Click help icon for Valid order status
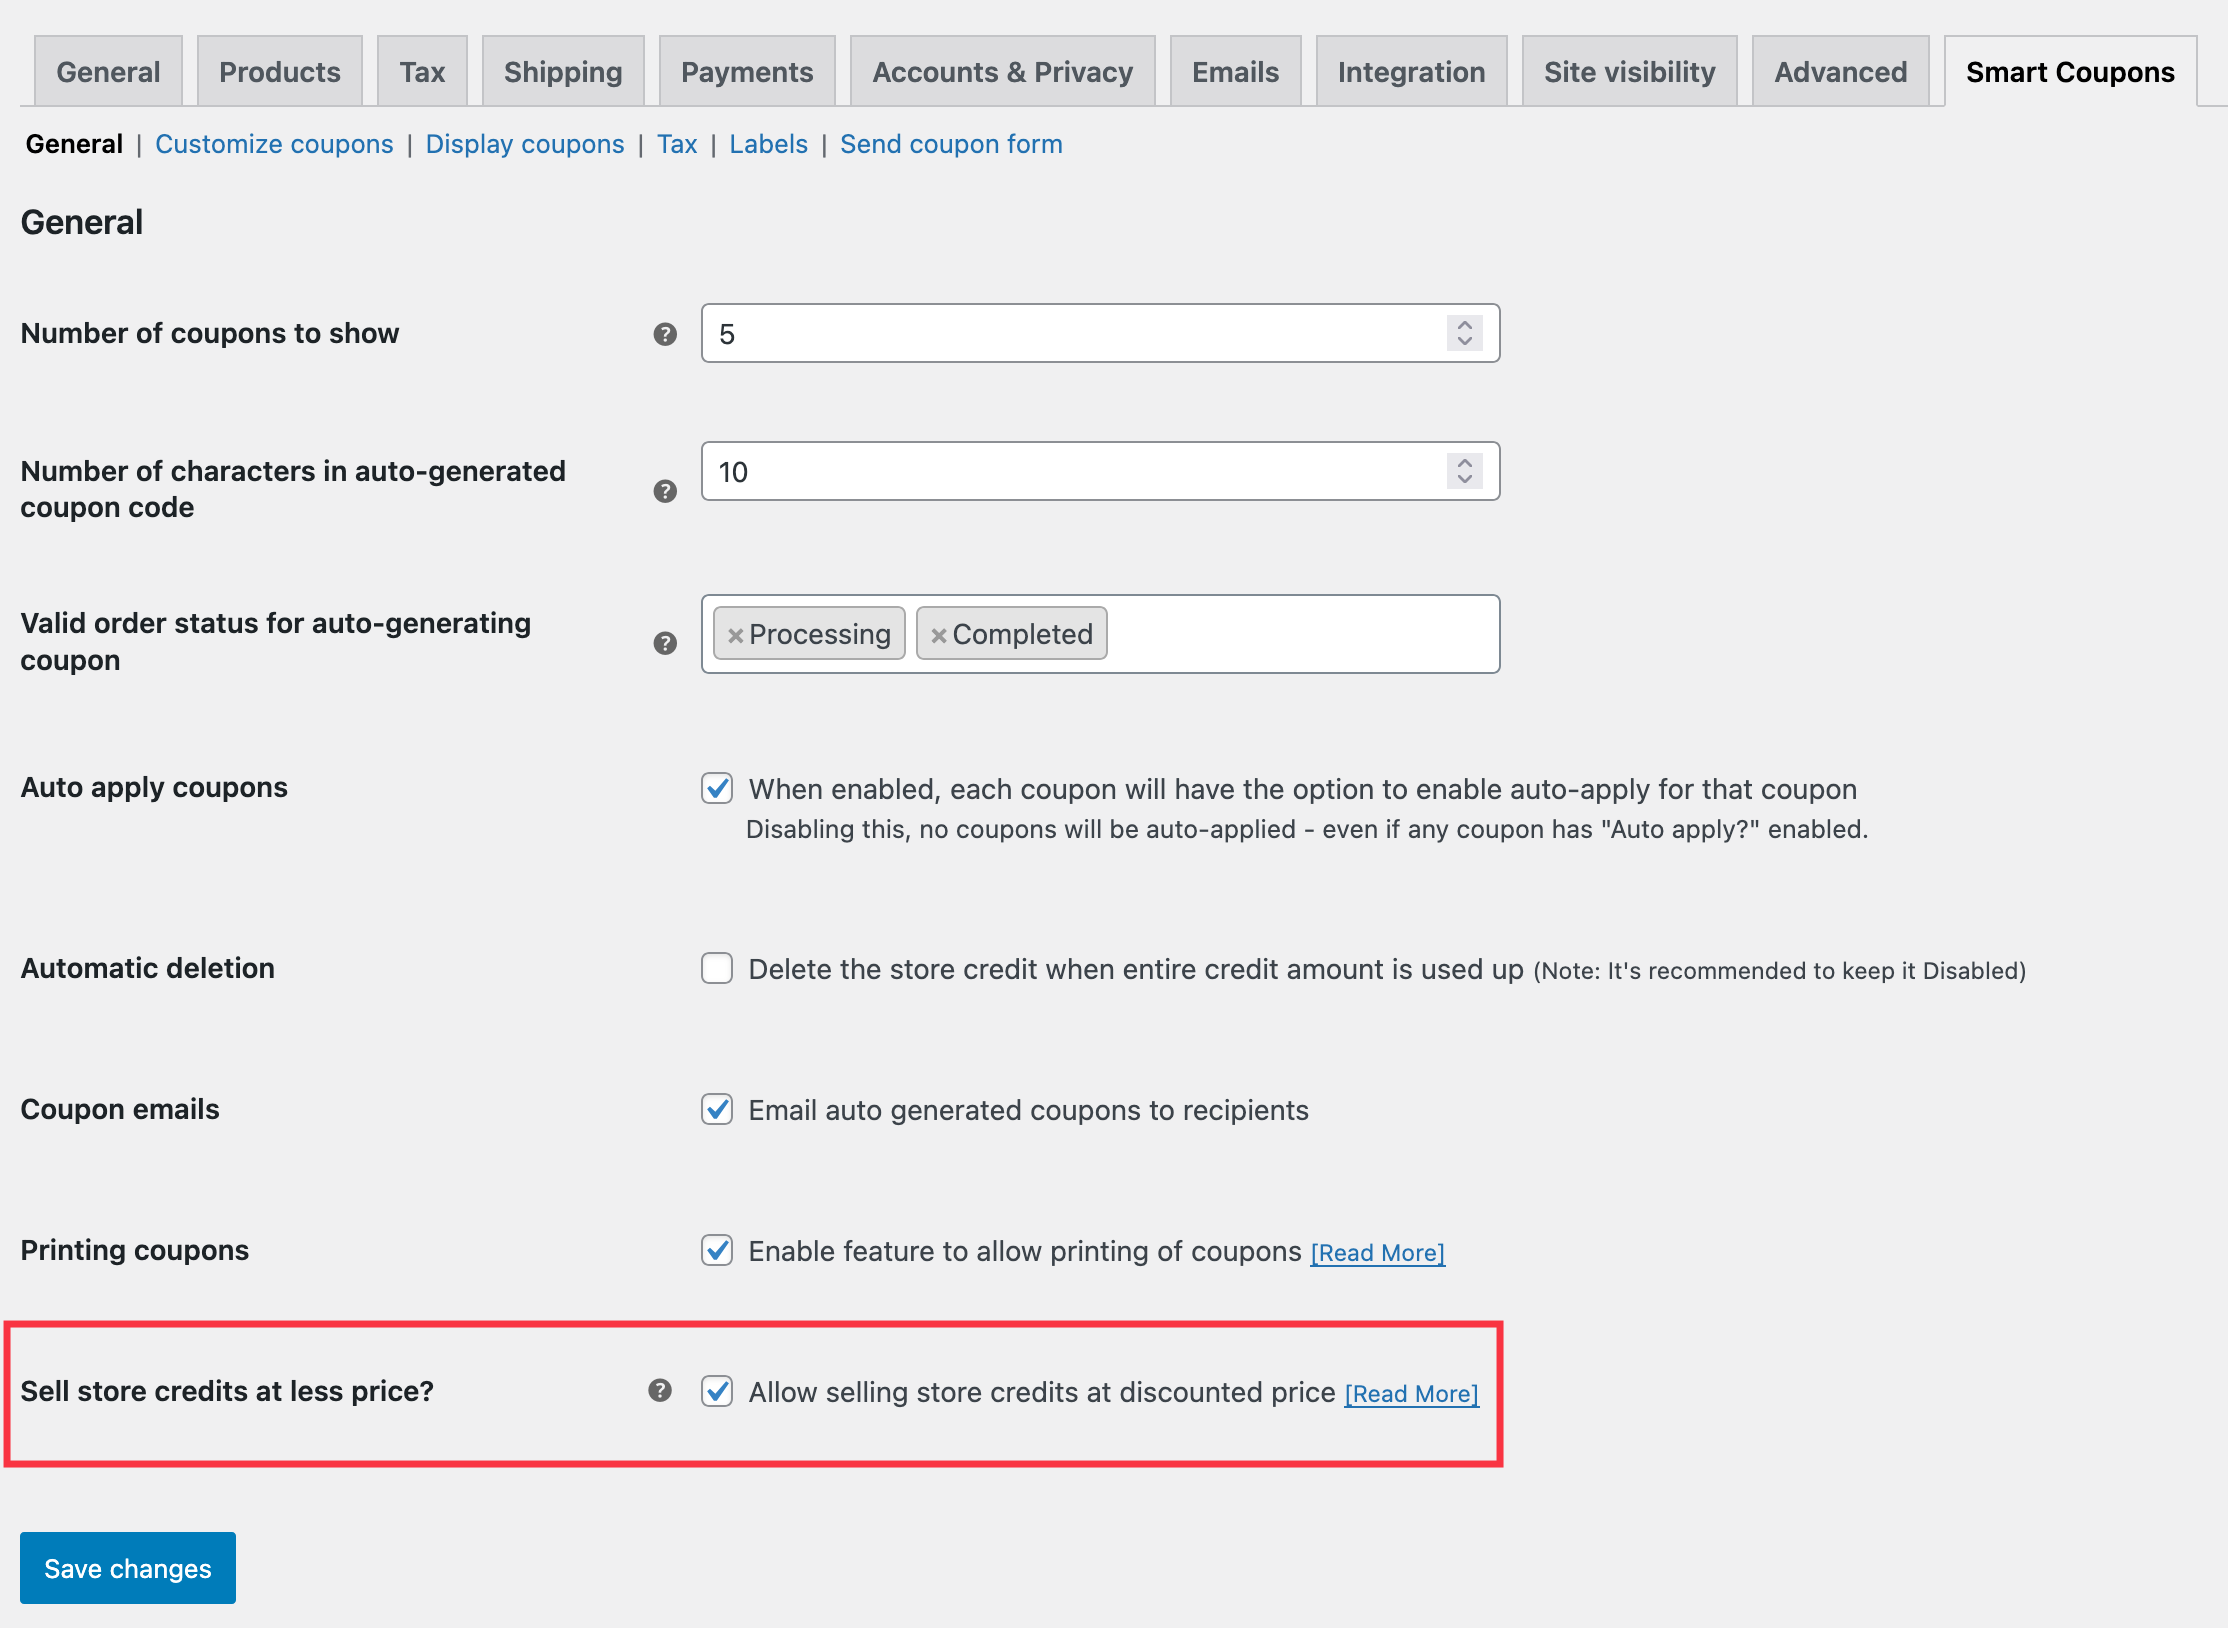This screenshot has width=2228, height=1628. (x=665, y=643)
